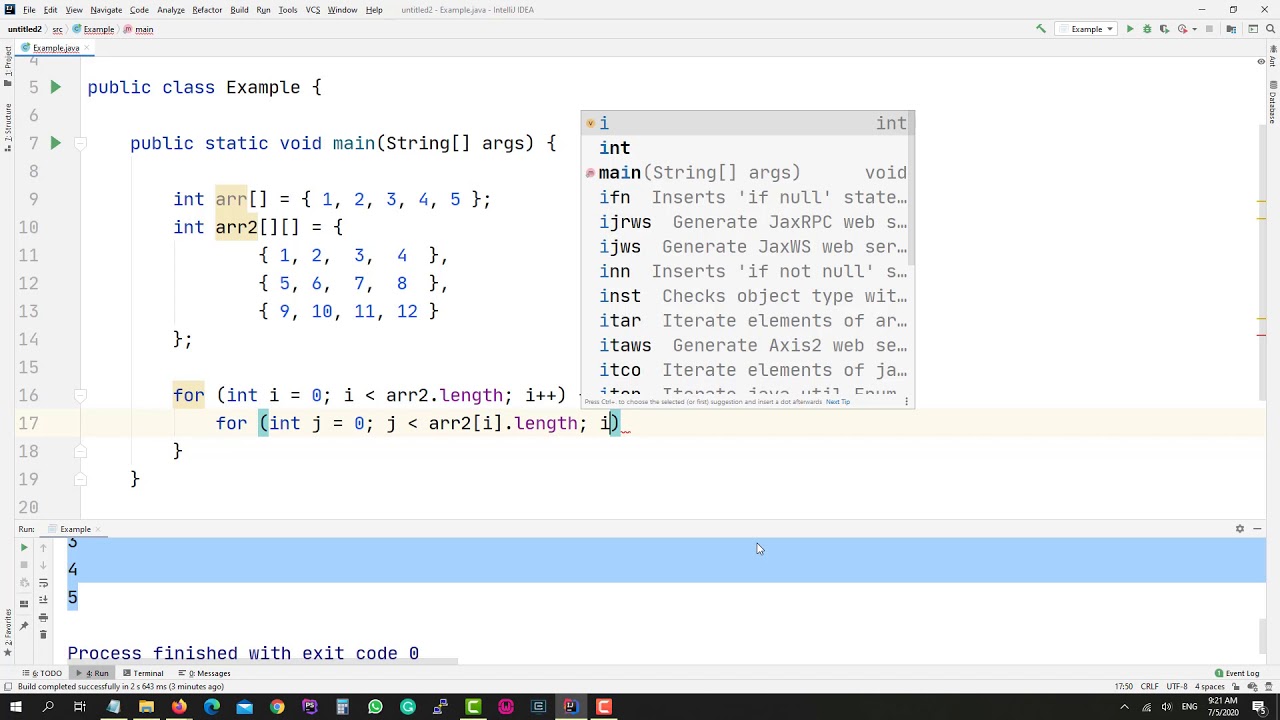Screen dimensions: 1280x720
Task: Open Windows Start menu
Action: pos(14,707)
